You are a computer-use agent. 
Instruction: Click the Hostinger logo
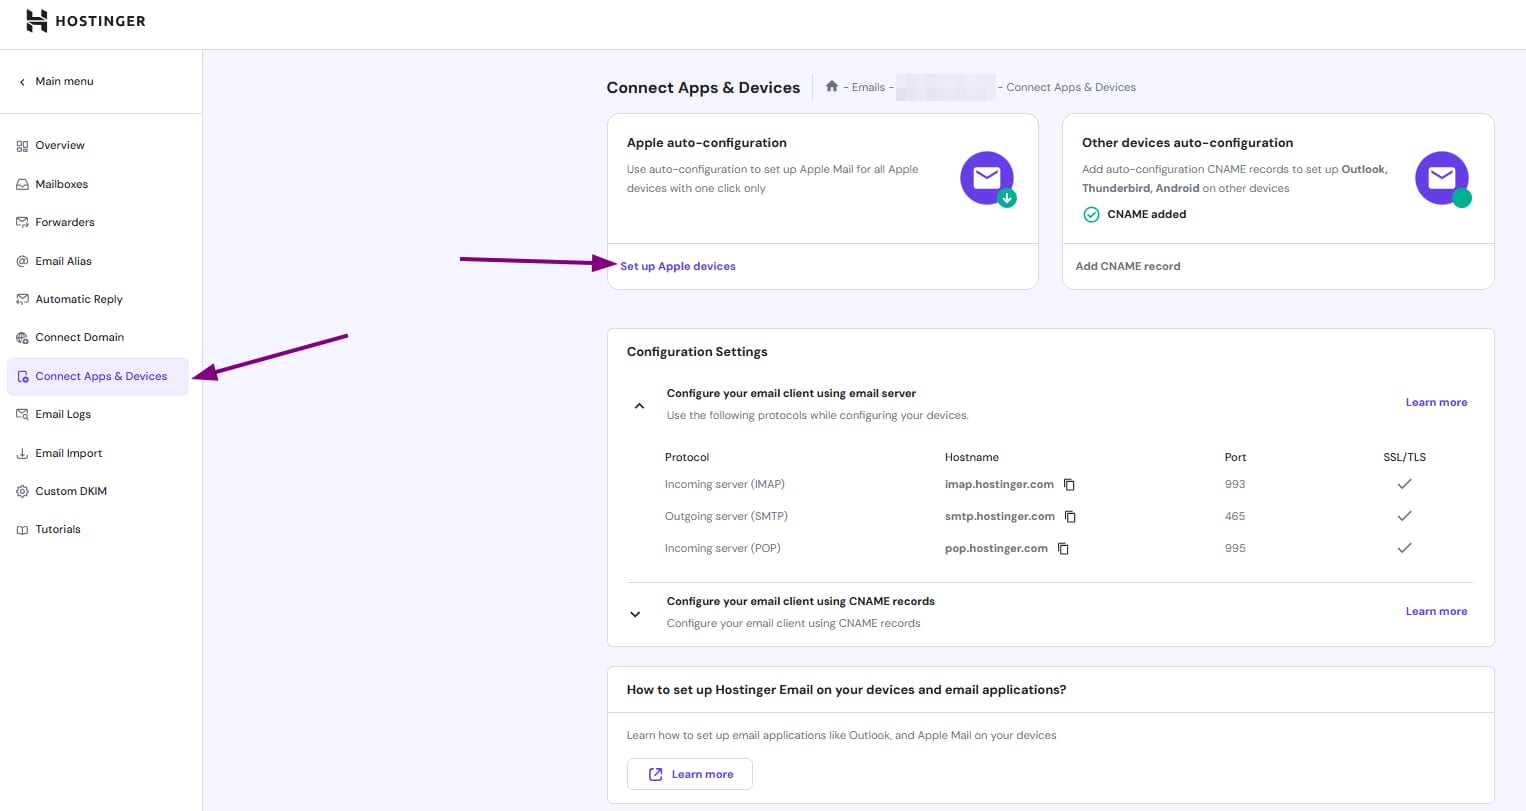pyautogui.click(x=86, y=21)
